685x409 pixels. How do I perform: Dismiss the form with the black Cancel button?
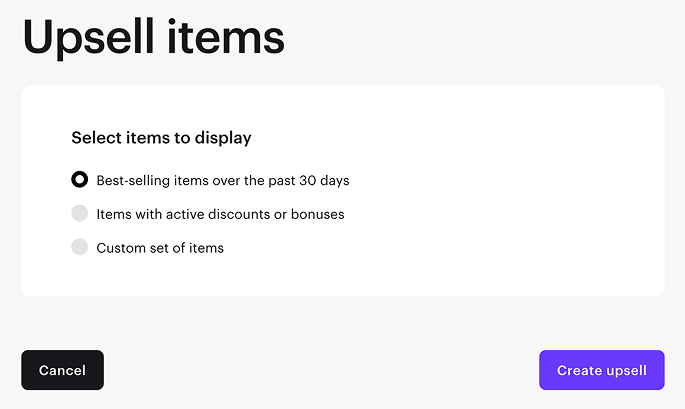[62, 370]
